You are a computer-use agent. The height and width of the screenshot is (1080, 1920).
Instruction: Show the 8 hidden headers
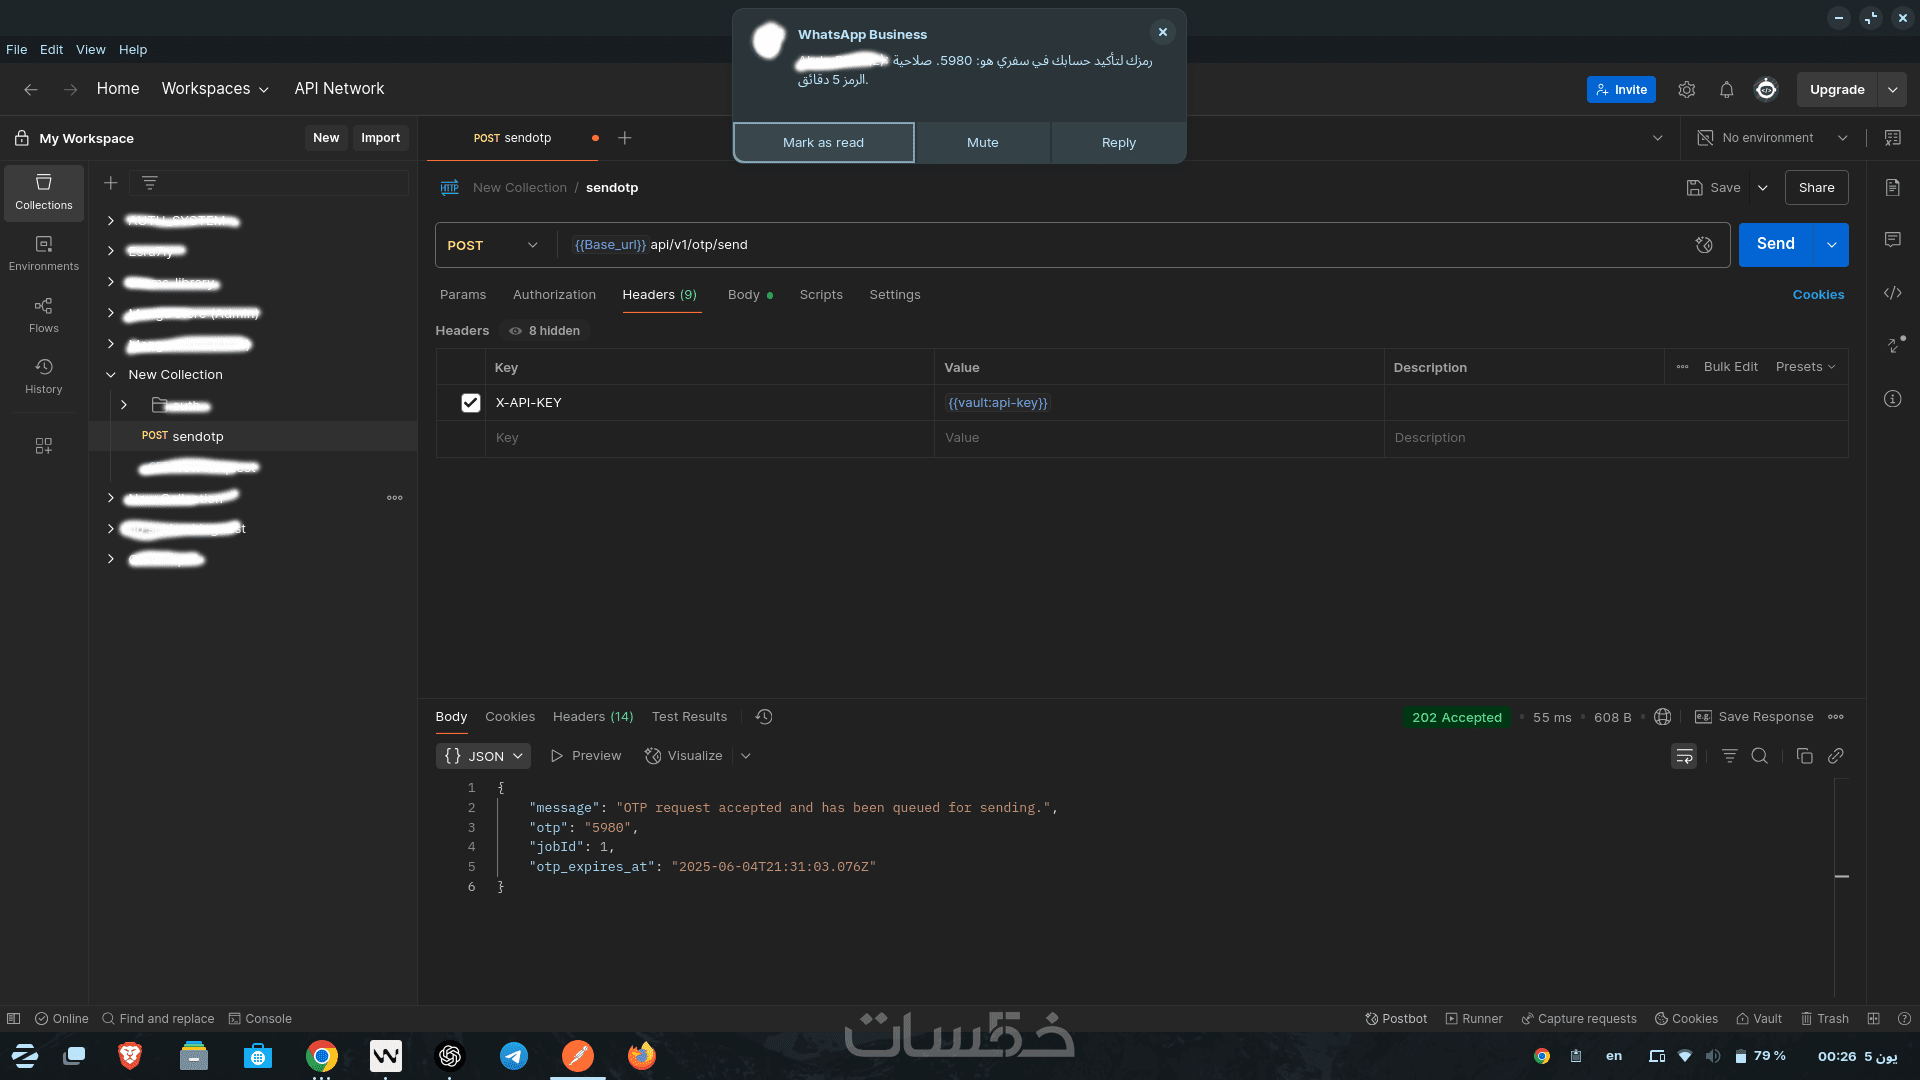pyautogui.click(x=545, y=331)
